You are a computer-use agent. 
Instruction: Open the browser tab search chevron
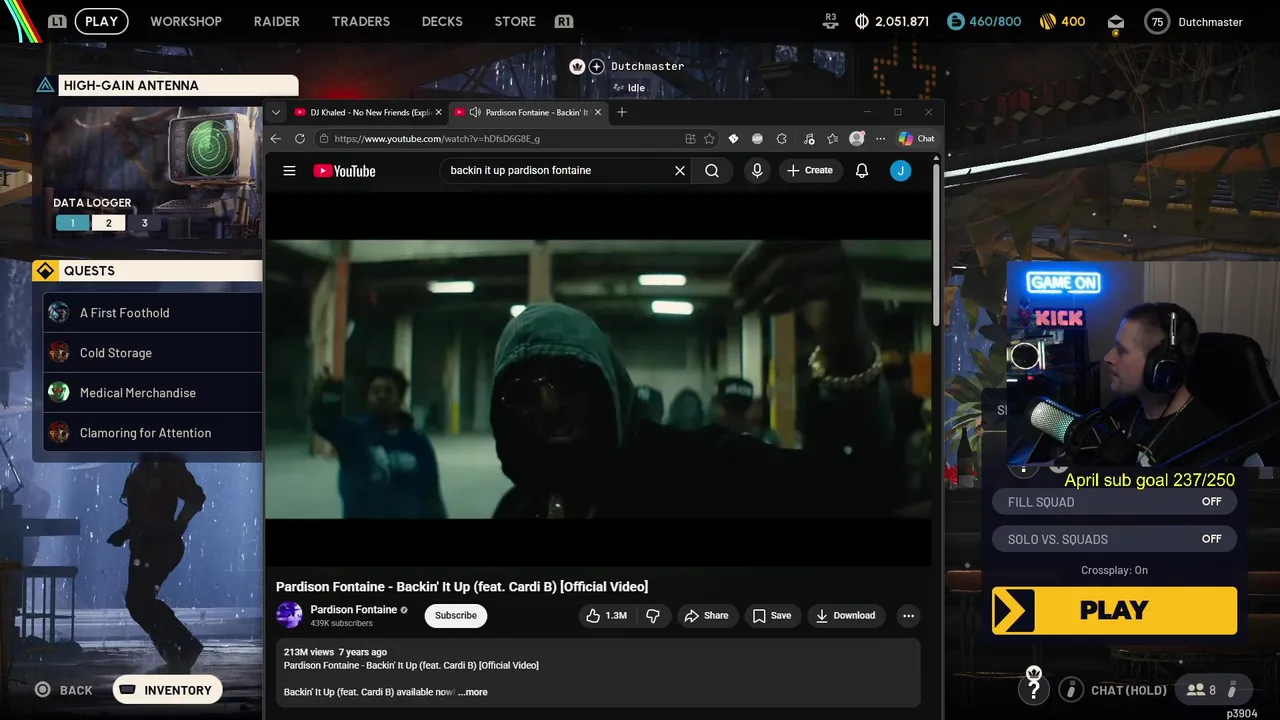pyautogui.click(x=277, y=112)
